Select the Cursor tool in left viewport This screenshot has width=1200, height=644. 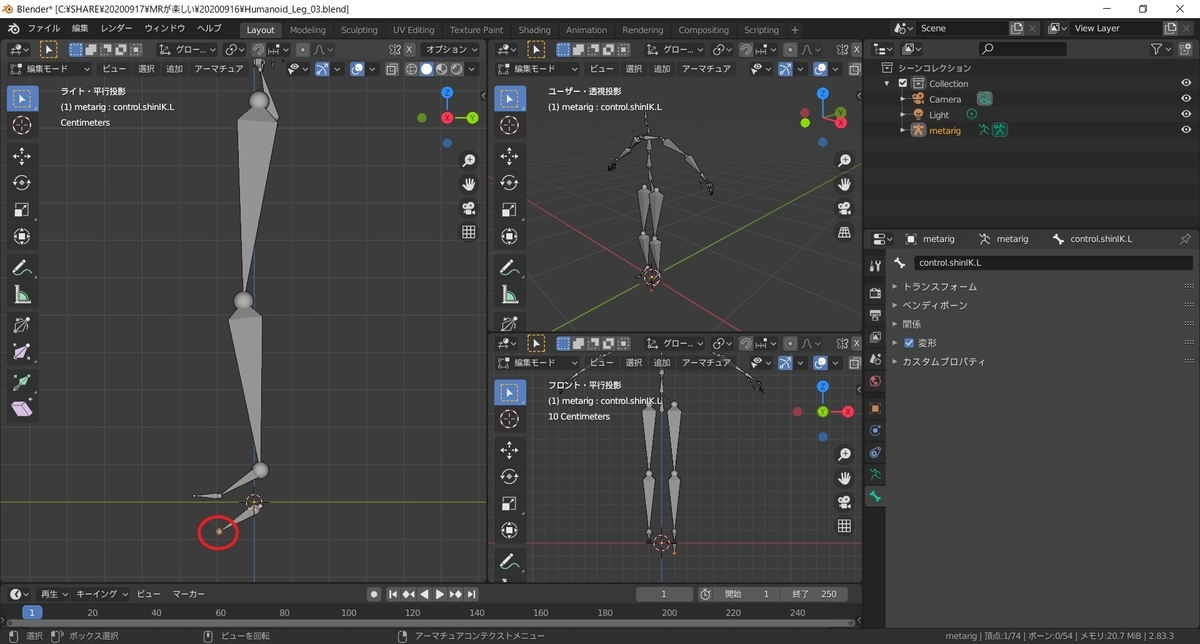[x=22, y=125]
